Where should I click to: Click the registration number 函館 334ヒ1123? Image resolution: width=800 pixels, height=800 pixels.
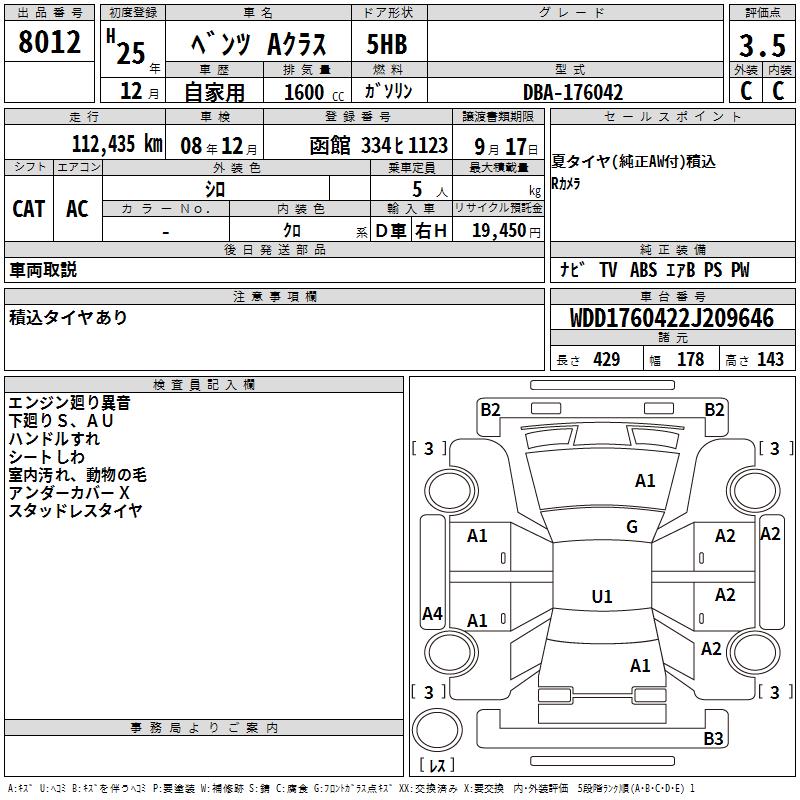point(379,146)
